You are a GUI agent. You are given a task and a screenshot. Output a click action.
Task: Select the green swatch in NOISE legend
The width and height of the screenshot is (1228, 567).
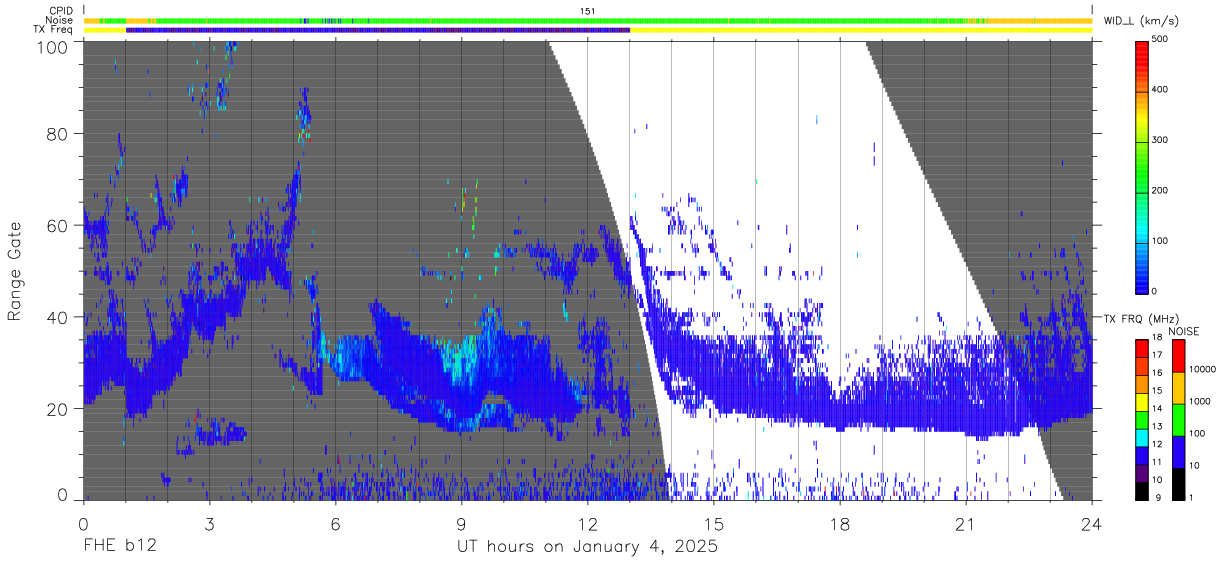pyautogui.click(x=1178, y=420)
